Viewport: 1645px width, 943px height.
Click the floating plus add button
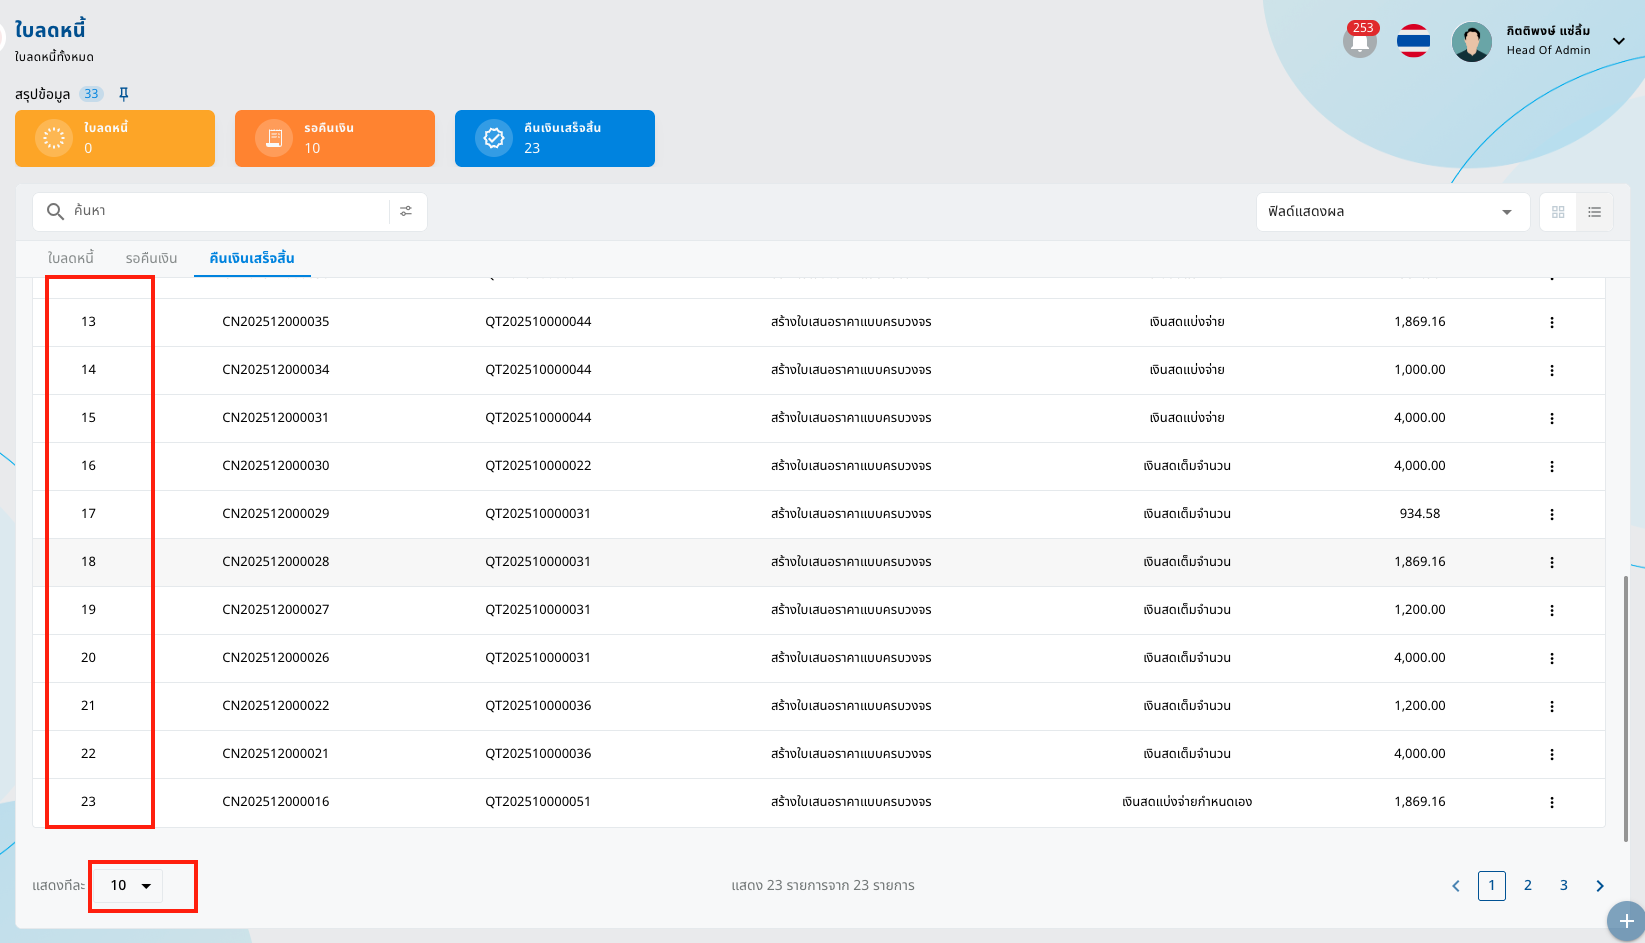coord(1626,921)
